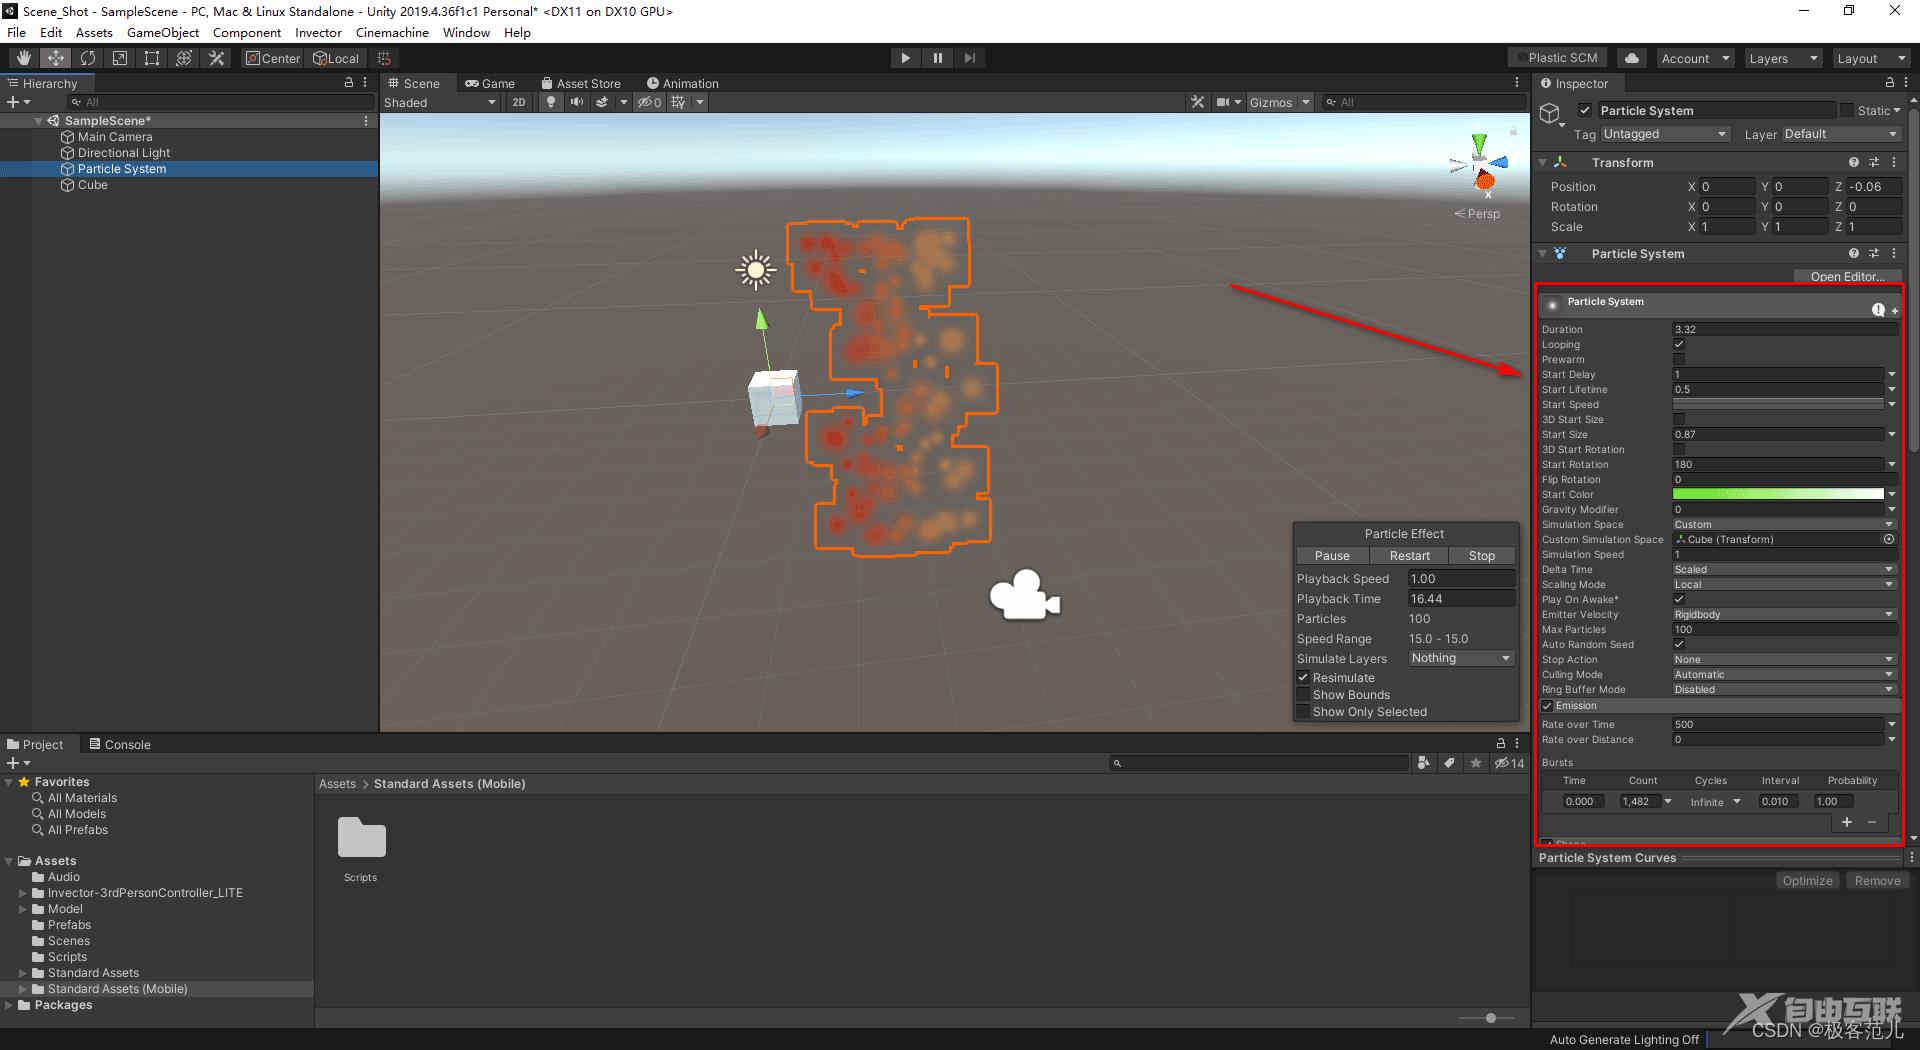The image size is (1920, 1050).
Task: Uncheck the Looping checkbox
Action: (1679, 344)
